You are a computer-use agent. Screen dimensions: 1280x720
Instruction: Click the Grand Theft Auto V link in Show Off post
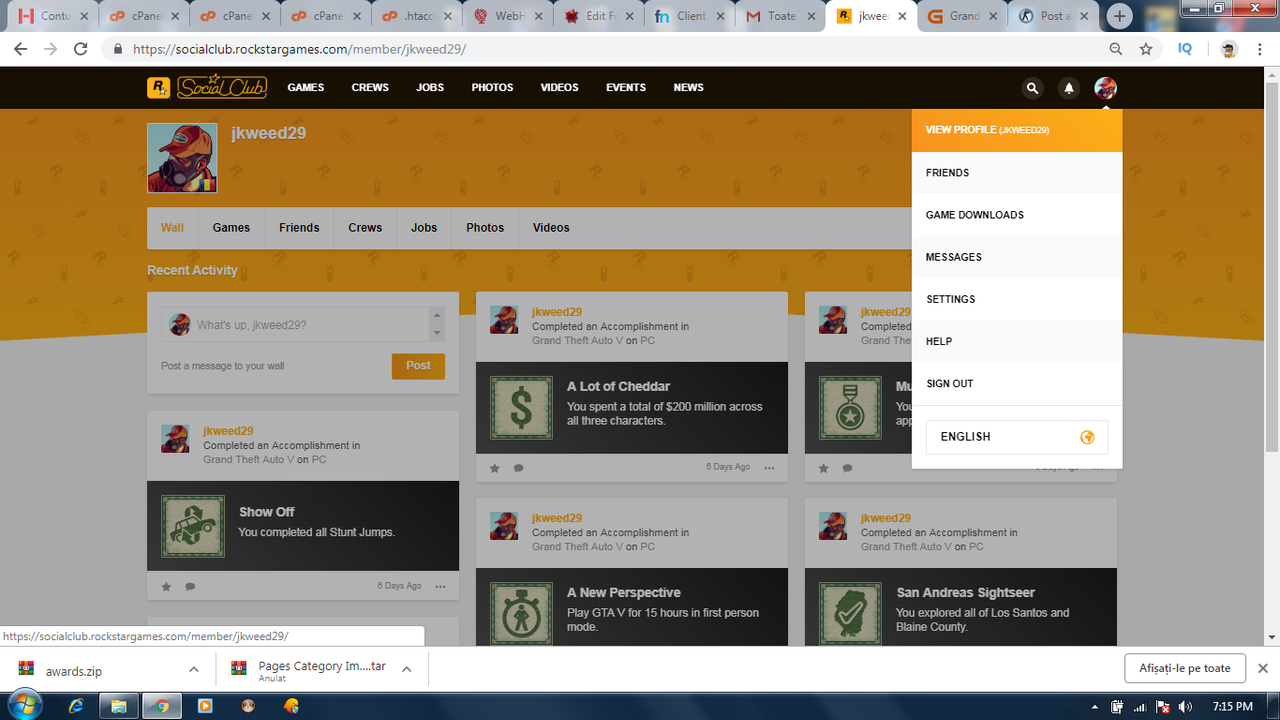tap(249, 460)
